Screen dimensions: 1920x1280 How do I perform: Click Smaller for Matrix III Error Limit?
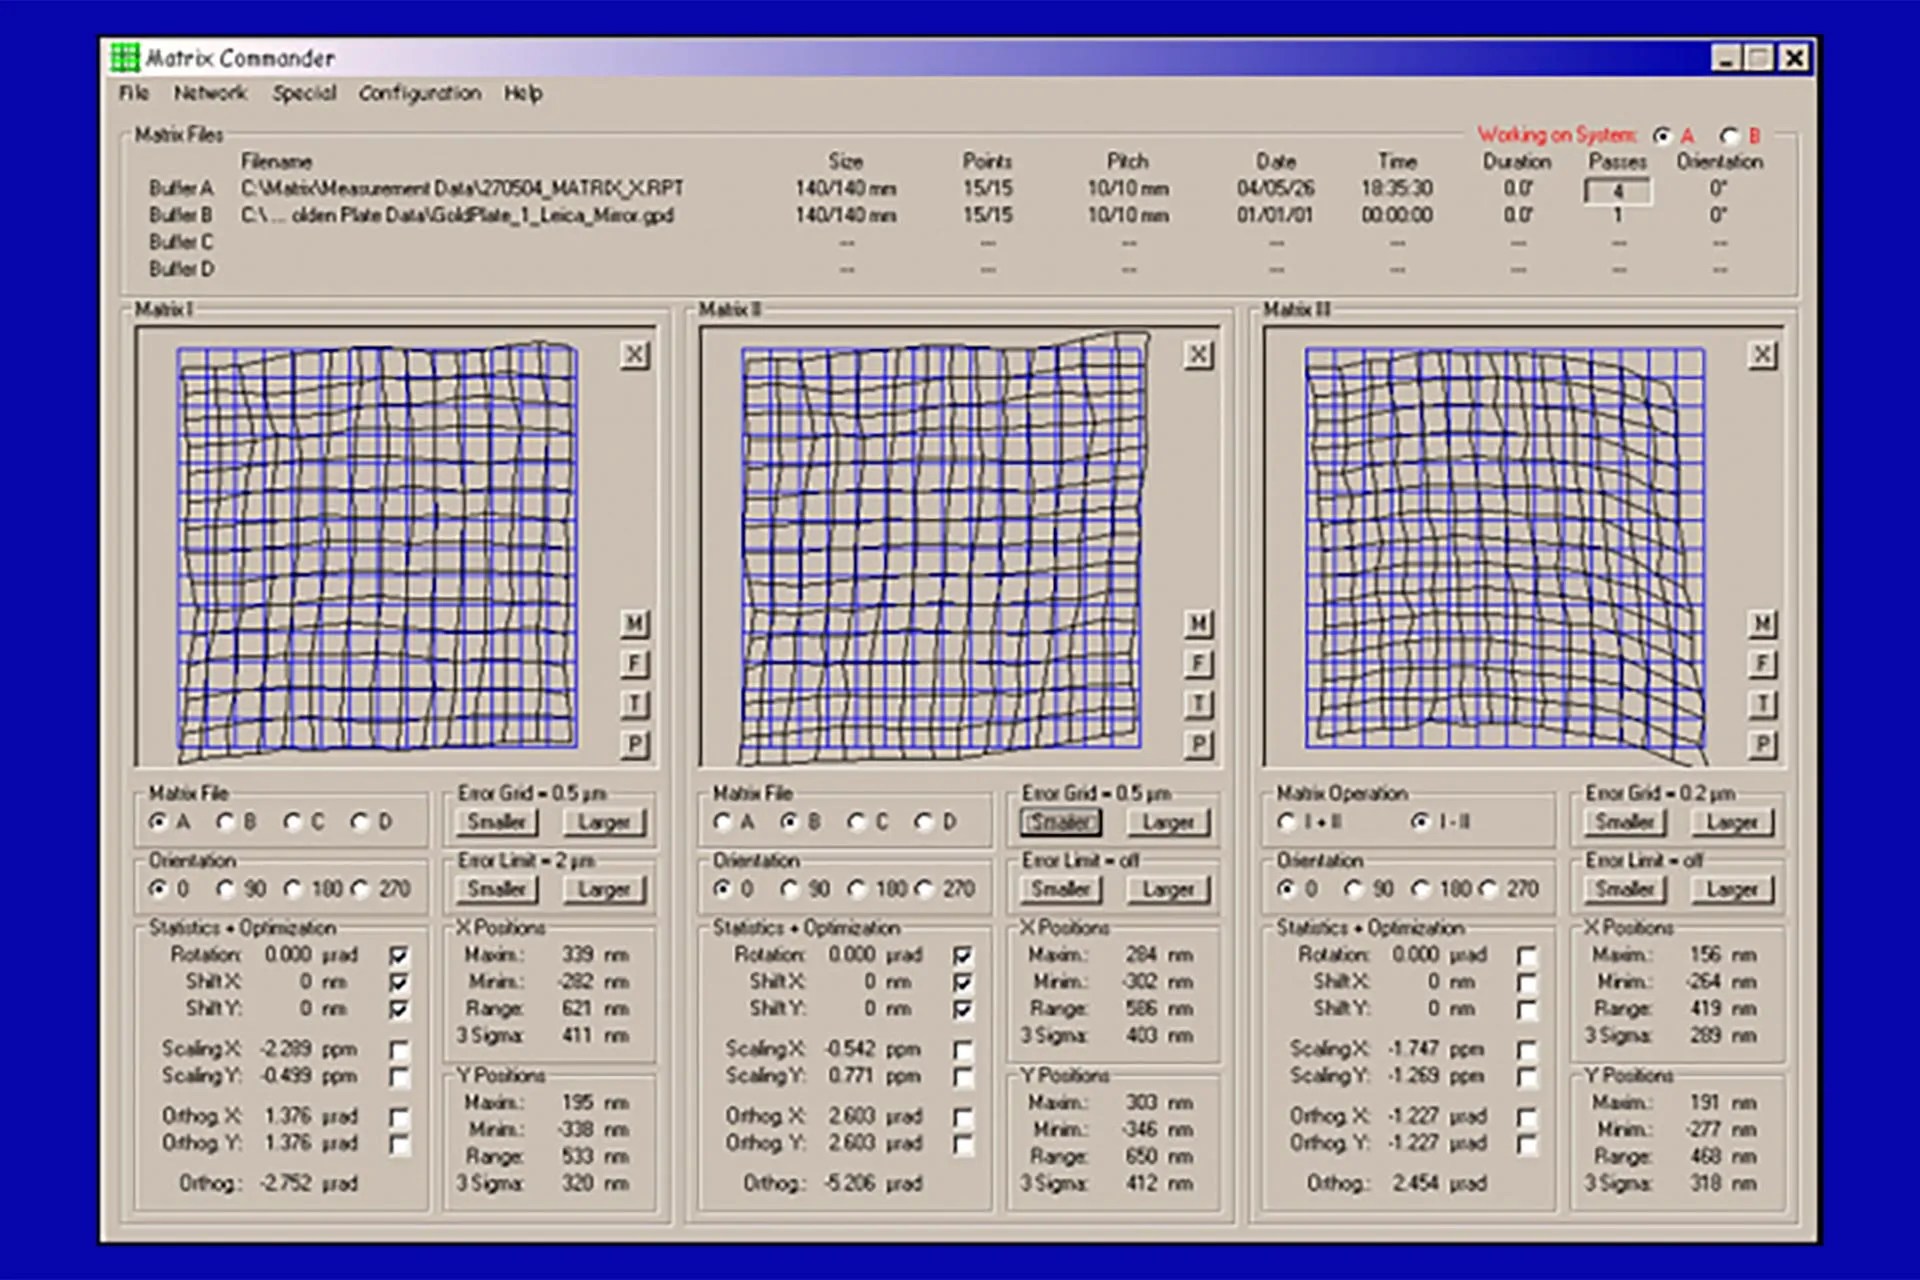pyautogui.click(x=1624, y=889)
